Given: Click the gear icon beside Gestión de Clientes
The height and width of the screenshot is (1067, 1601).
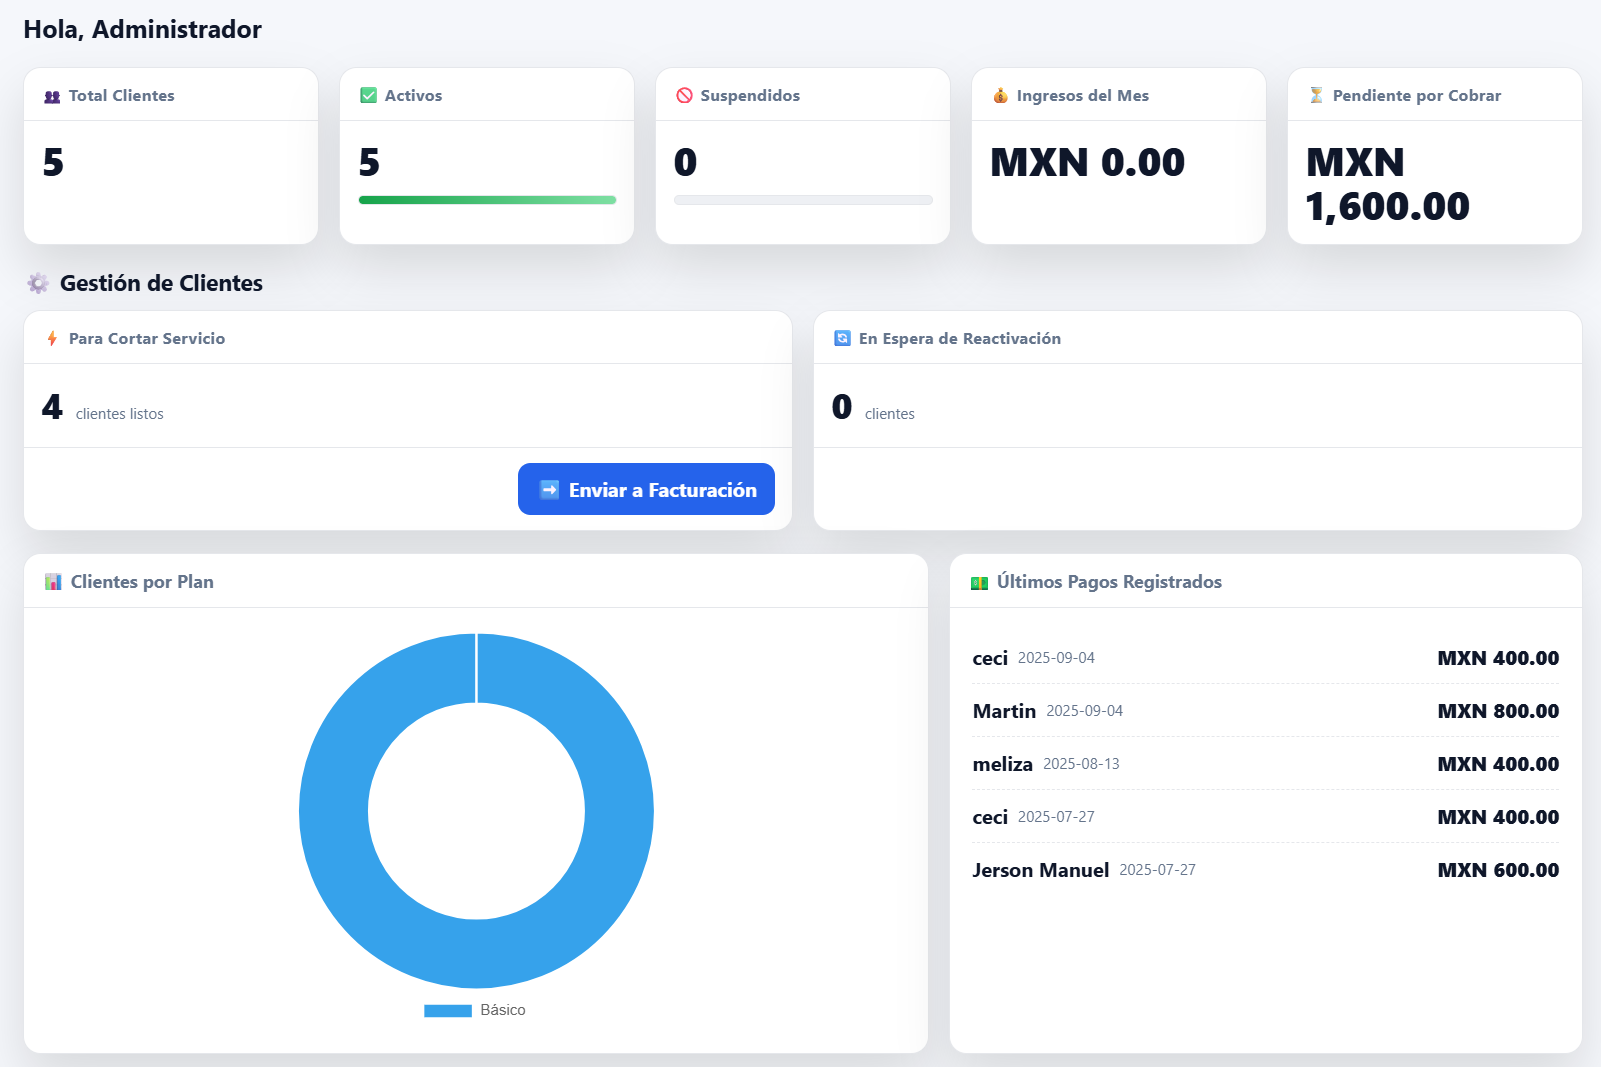Looking at the screenshot, I should 38,284.
